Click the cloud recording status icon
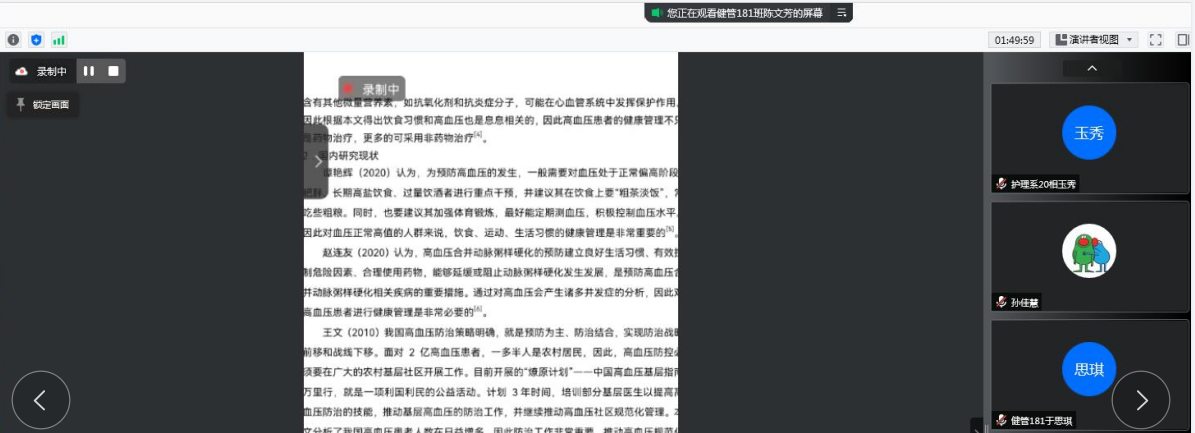This screenshot has height=433, width=1195. pyautogui.click(x=22, y=71)
